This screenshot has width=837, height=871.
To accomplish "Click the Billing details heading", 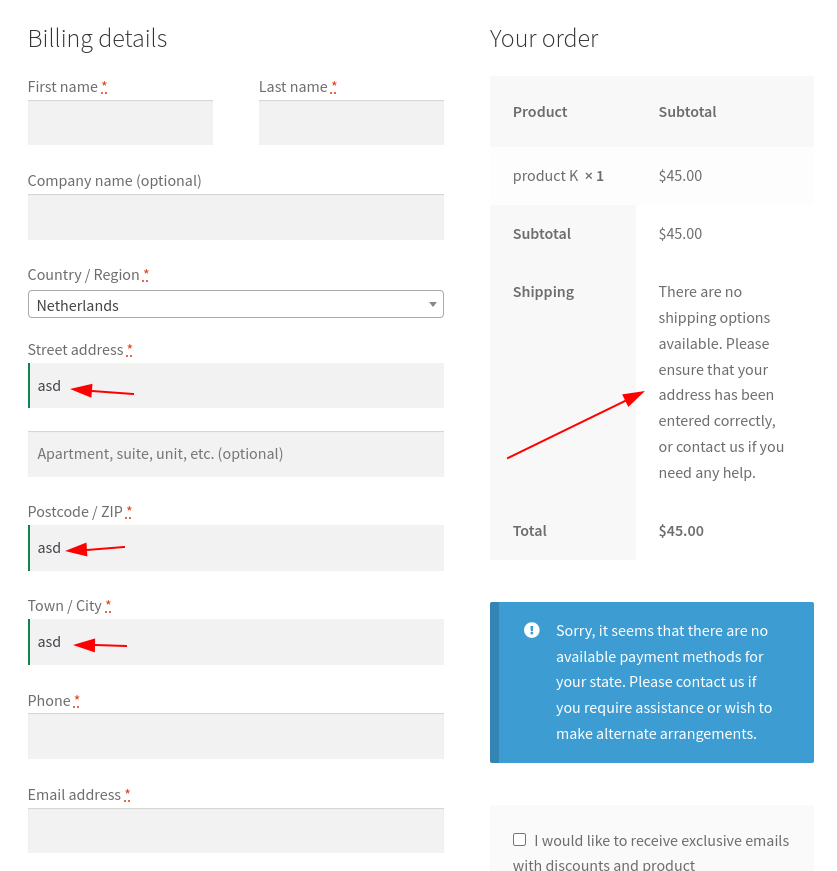I will (x=97, y=39).
